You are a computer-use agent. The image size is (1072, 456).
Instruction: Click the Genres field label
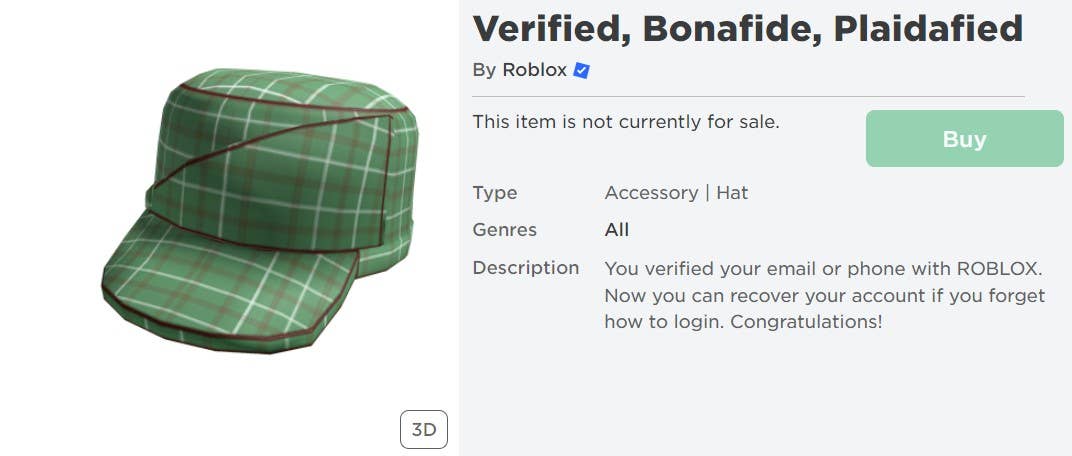click(505, 230)
